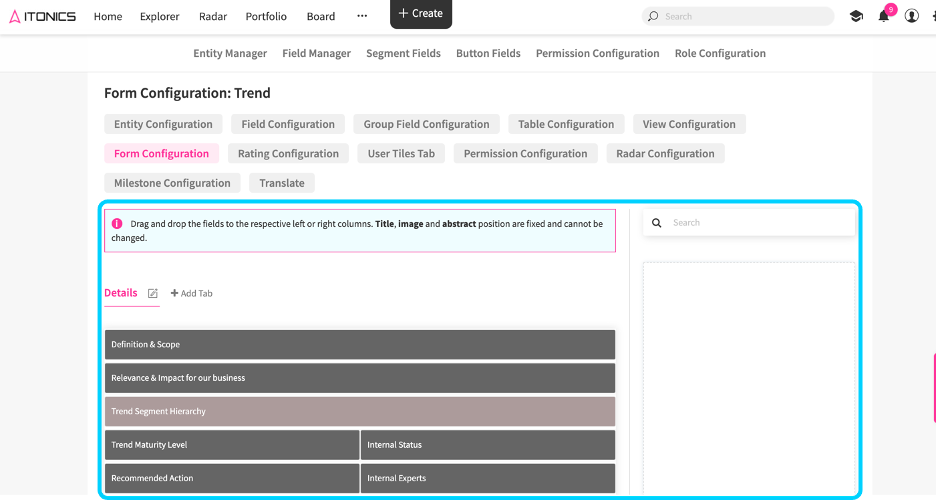Click the edit icon beside Details tab
This screenshot has width=936, height=500.
pyautogui.click(x=153, y=293)
